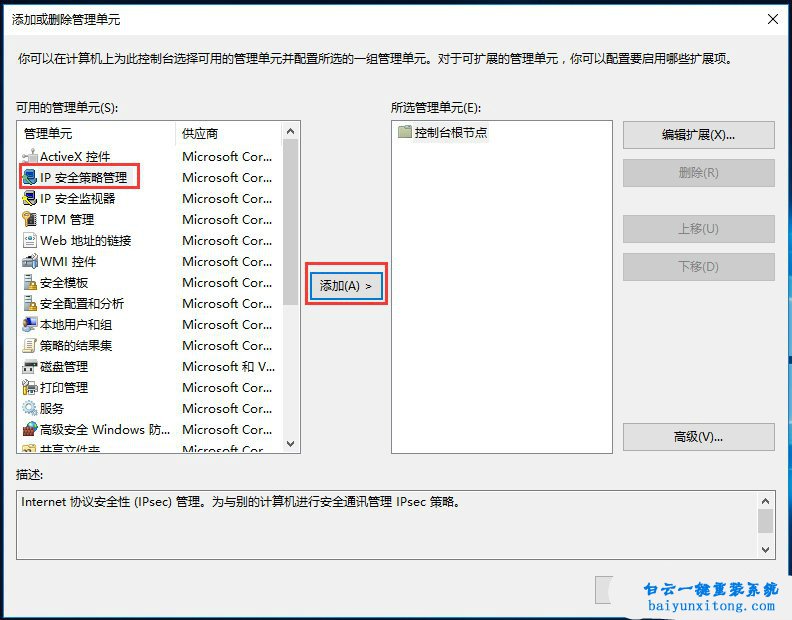Select the Web 地址的链接 icon
This screenshot has height=620, width=792.
(x=30, y=240)
